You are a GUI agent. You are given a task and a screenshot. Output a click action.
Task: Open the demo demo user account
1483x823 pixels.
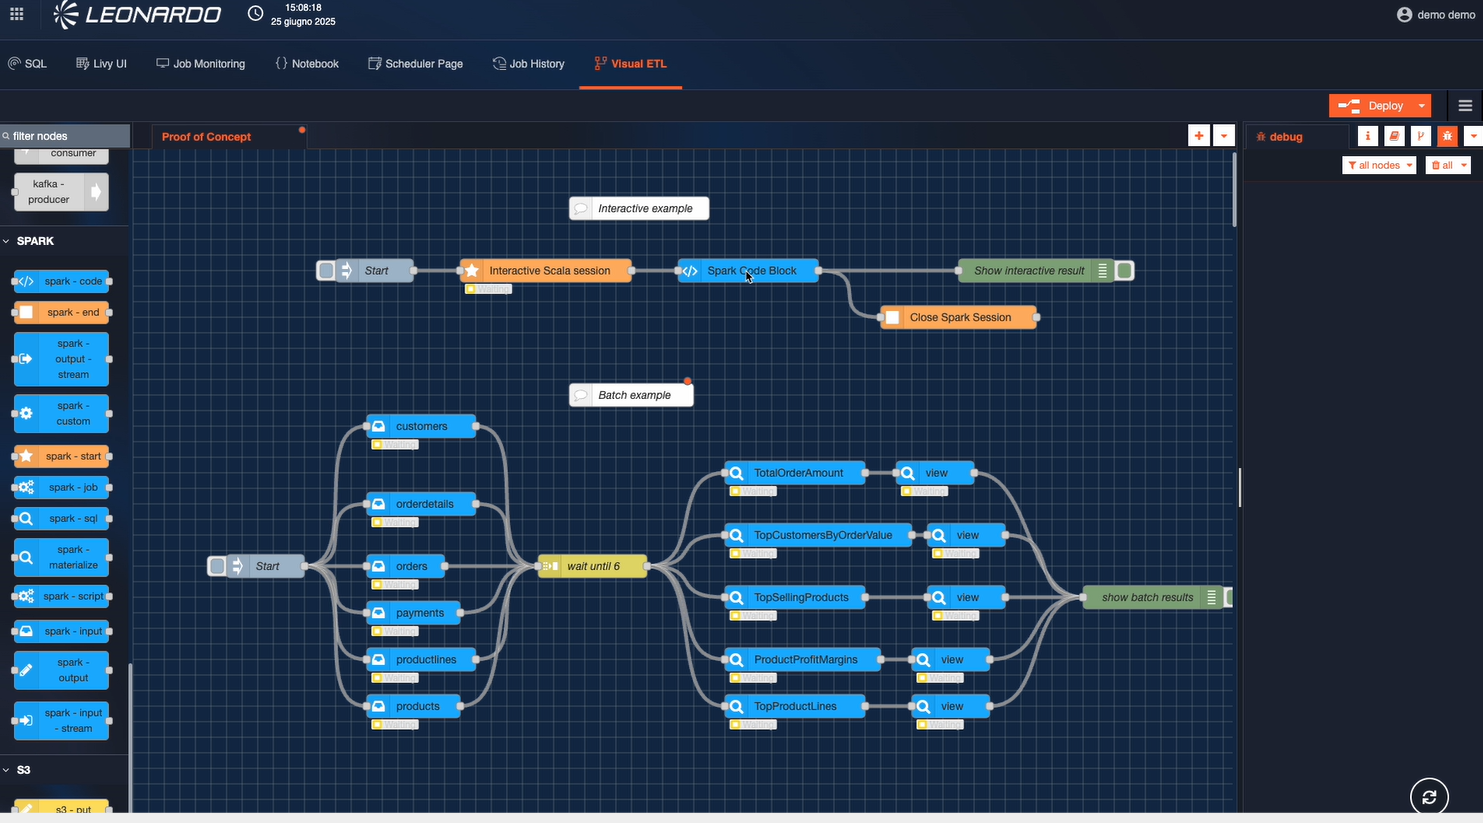[1435, 14]
